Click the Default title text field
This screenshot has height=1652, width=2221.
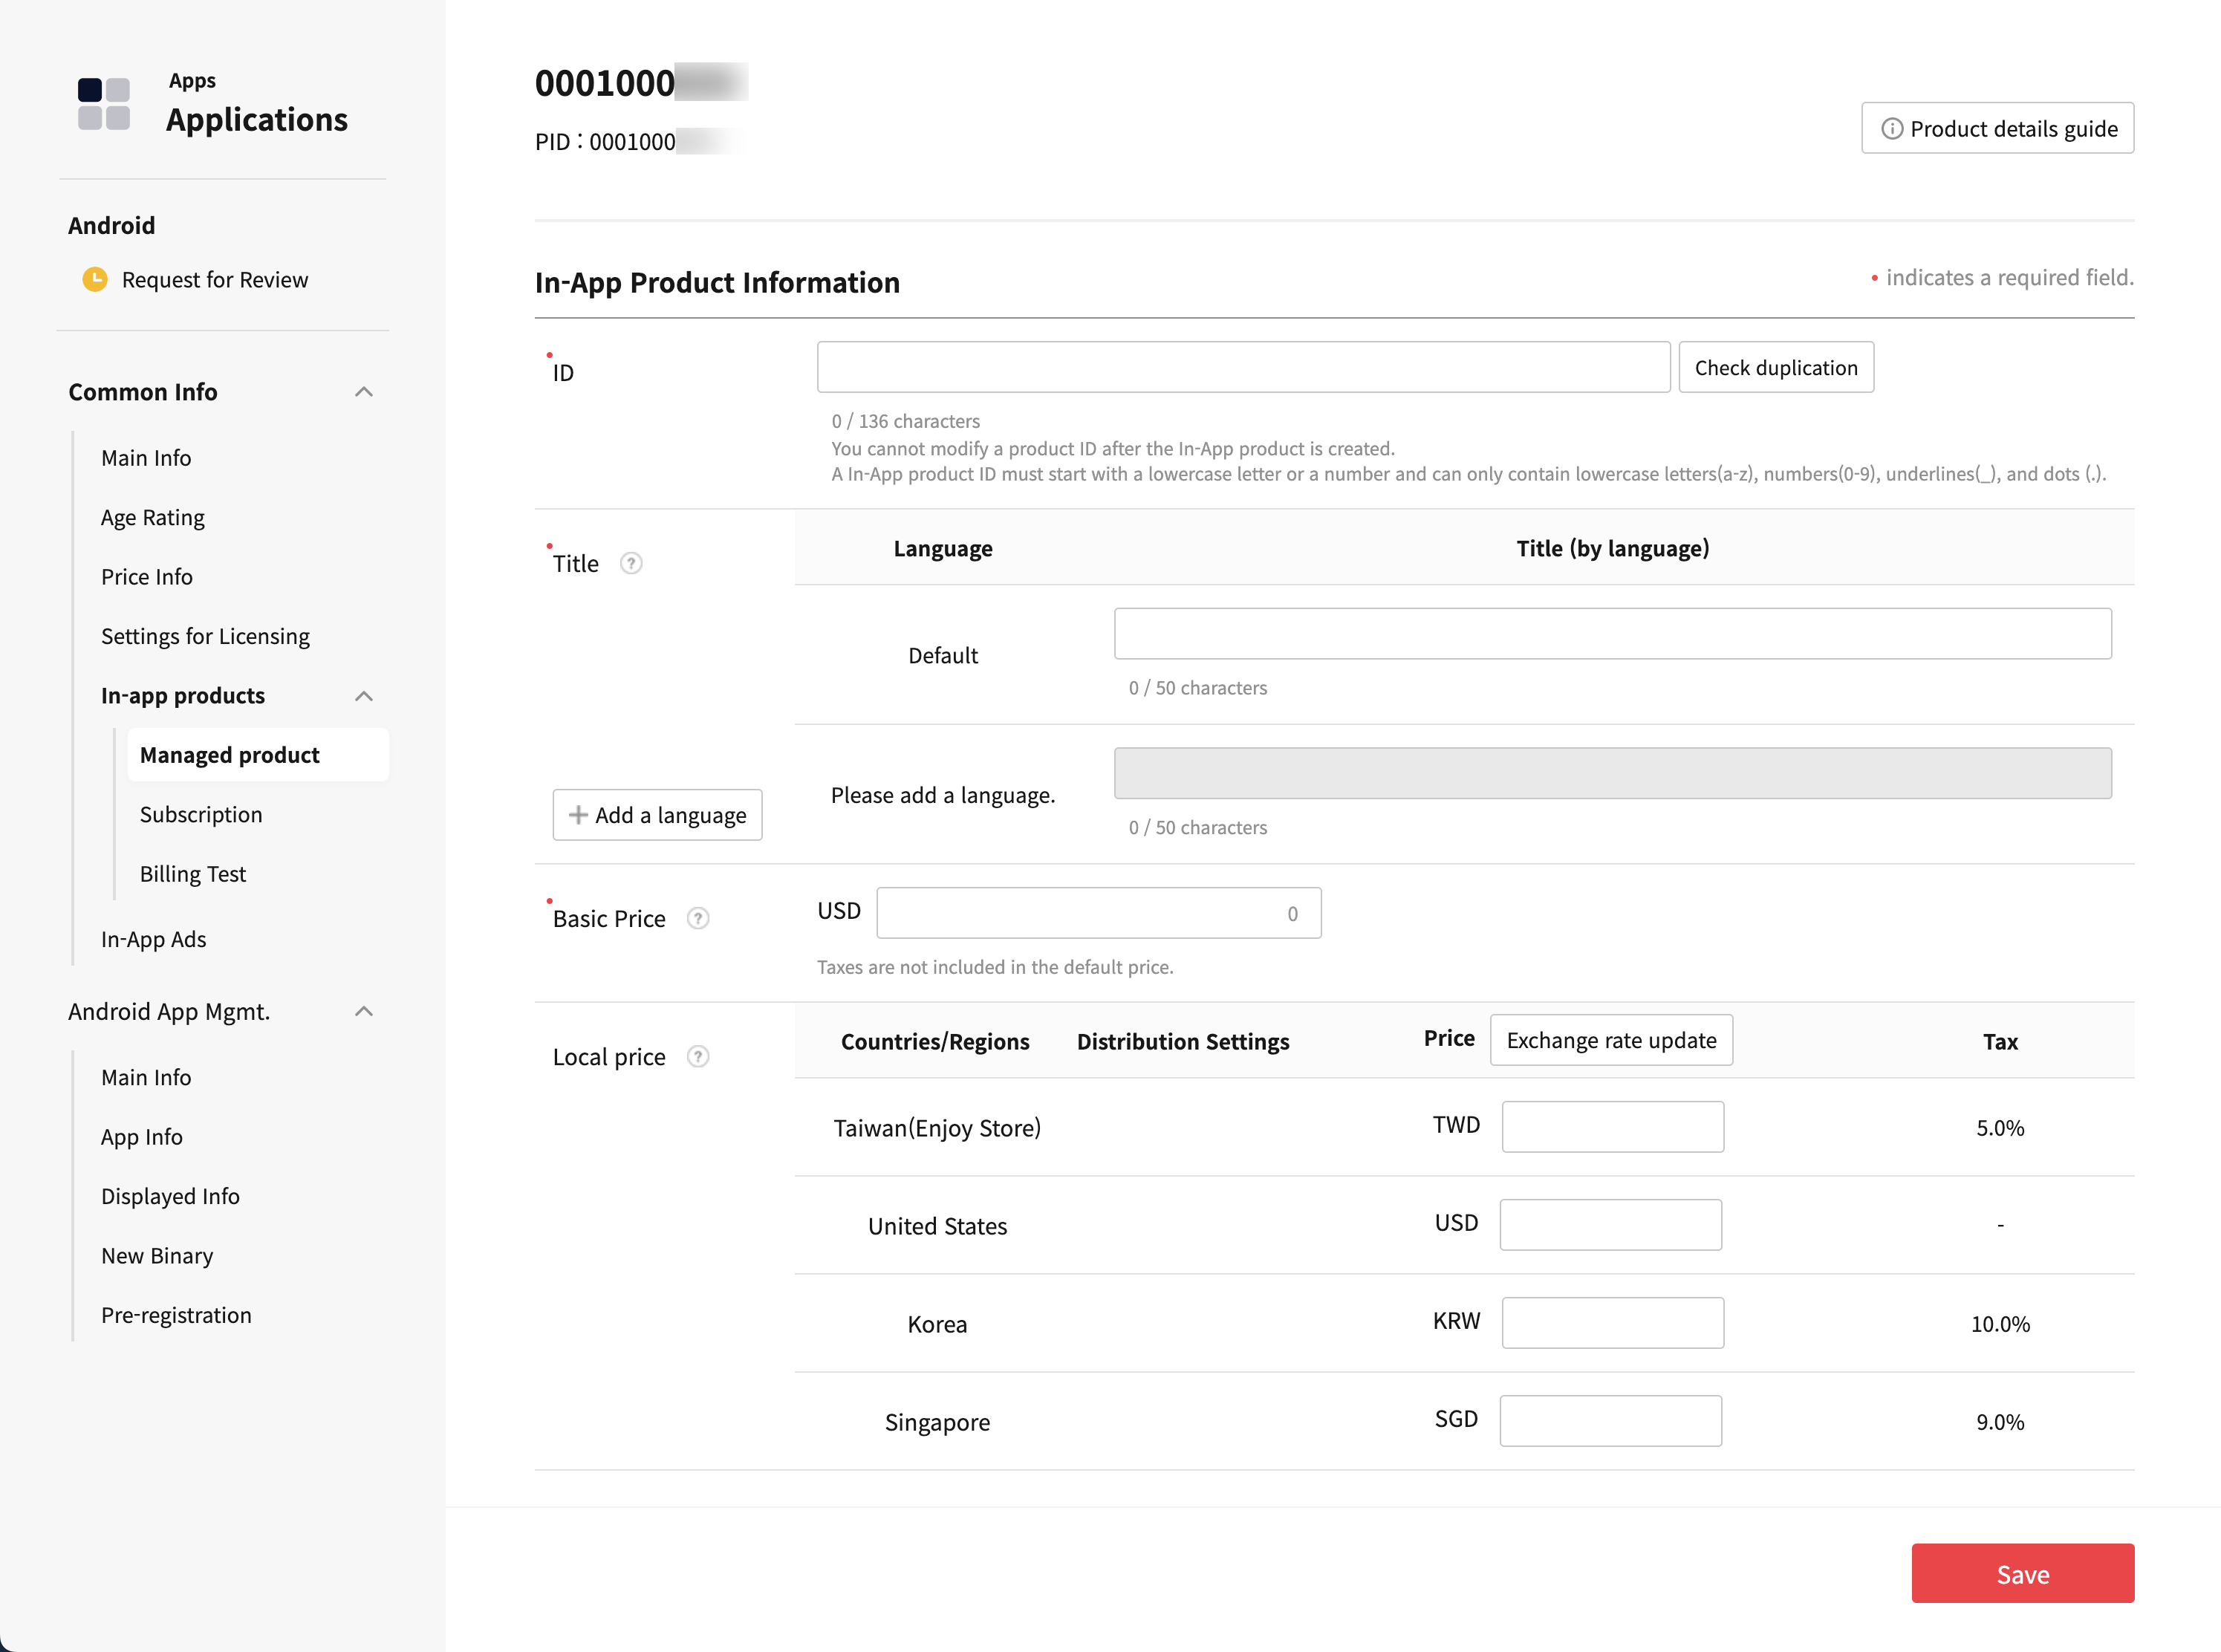point(1612,633)
